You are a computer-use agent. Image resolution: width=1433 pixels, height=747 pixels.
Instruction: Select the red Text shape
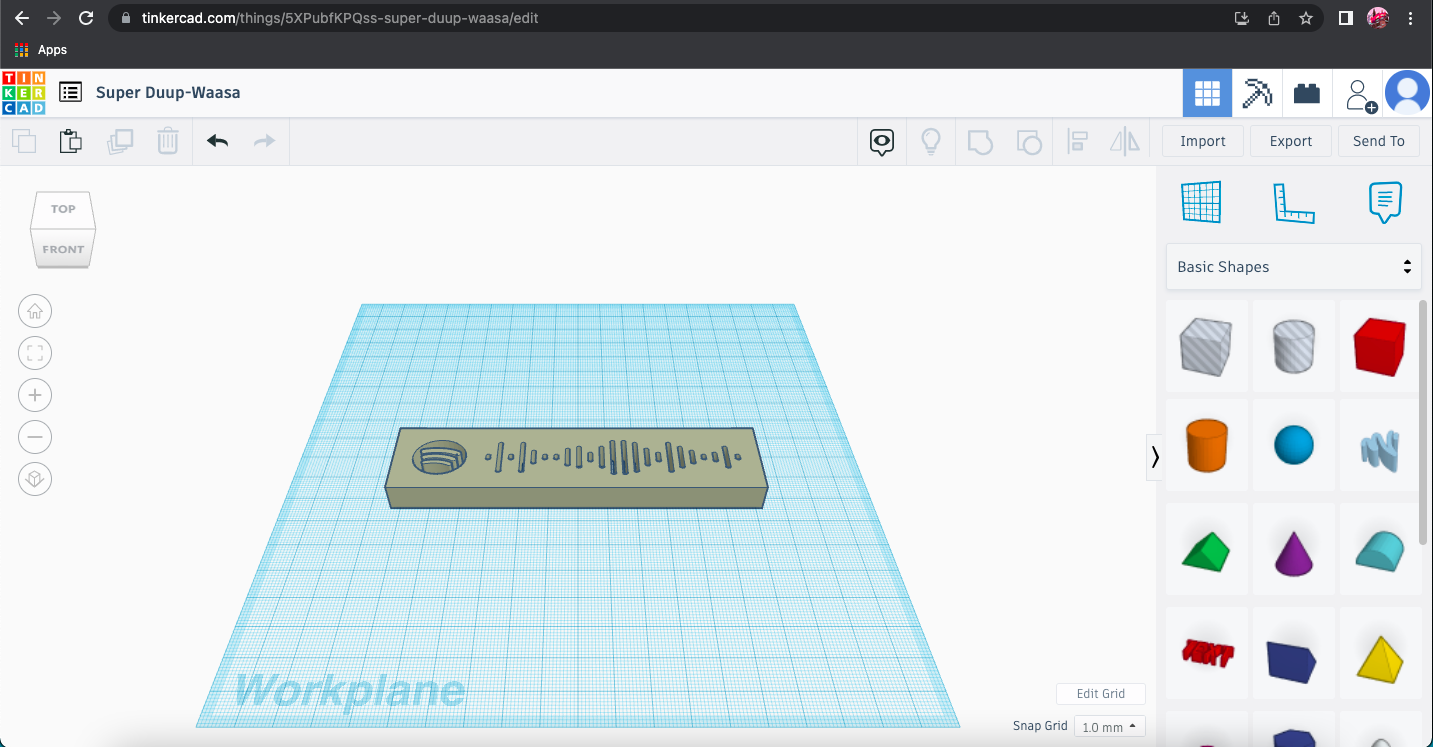(1207, 653)
